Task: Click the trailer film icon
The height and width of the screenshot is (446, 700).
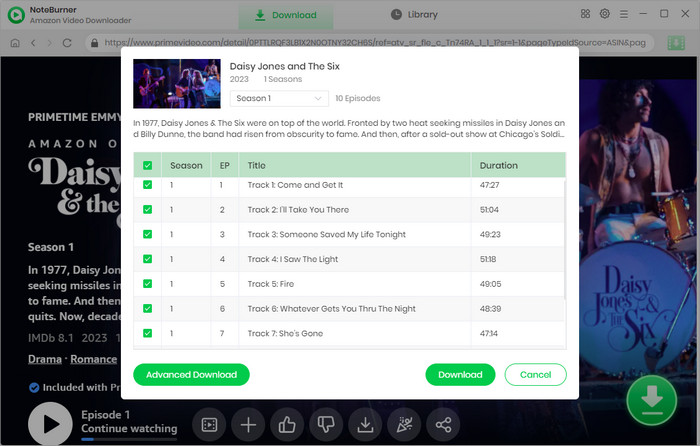Action: [x=209, y=425]
